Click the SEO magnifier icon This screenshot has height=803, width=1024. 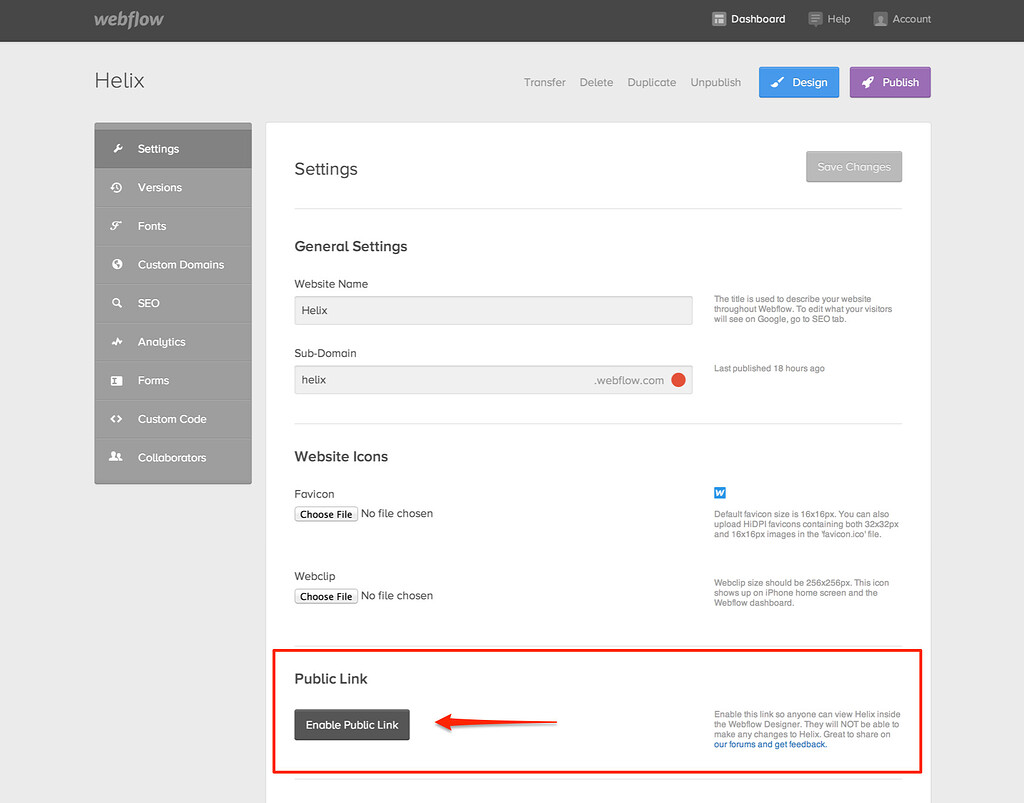coord(117,303)
